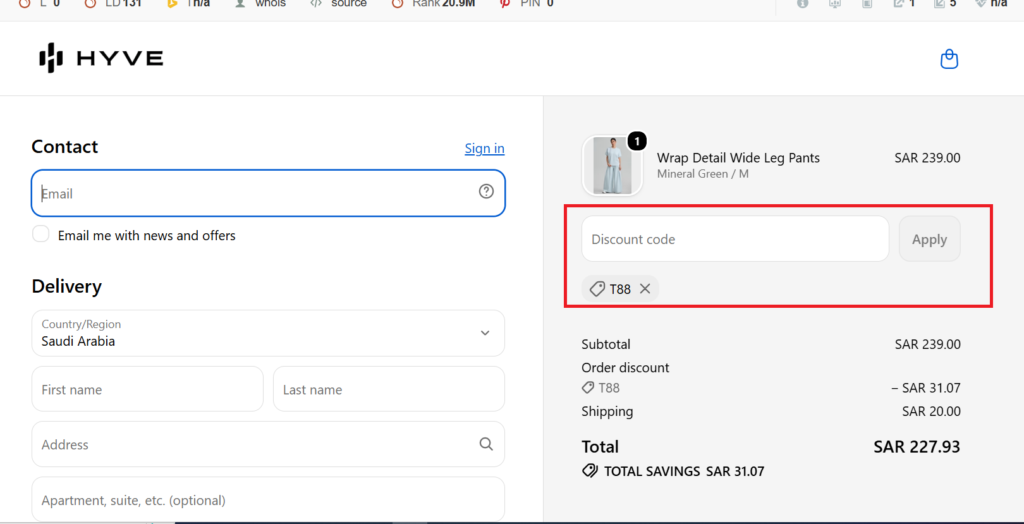Select the First name field

click(148, 389)
